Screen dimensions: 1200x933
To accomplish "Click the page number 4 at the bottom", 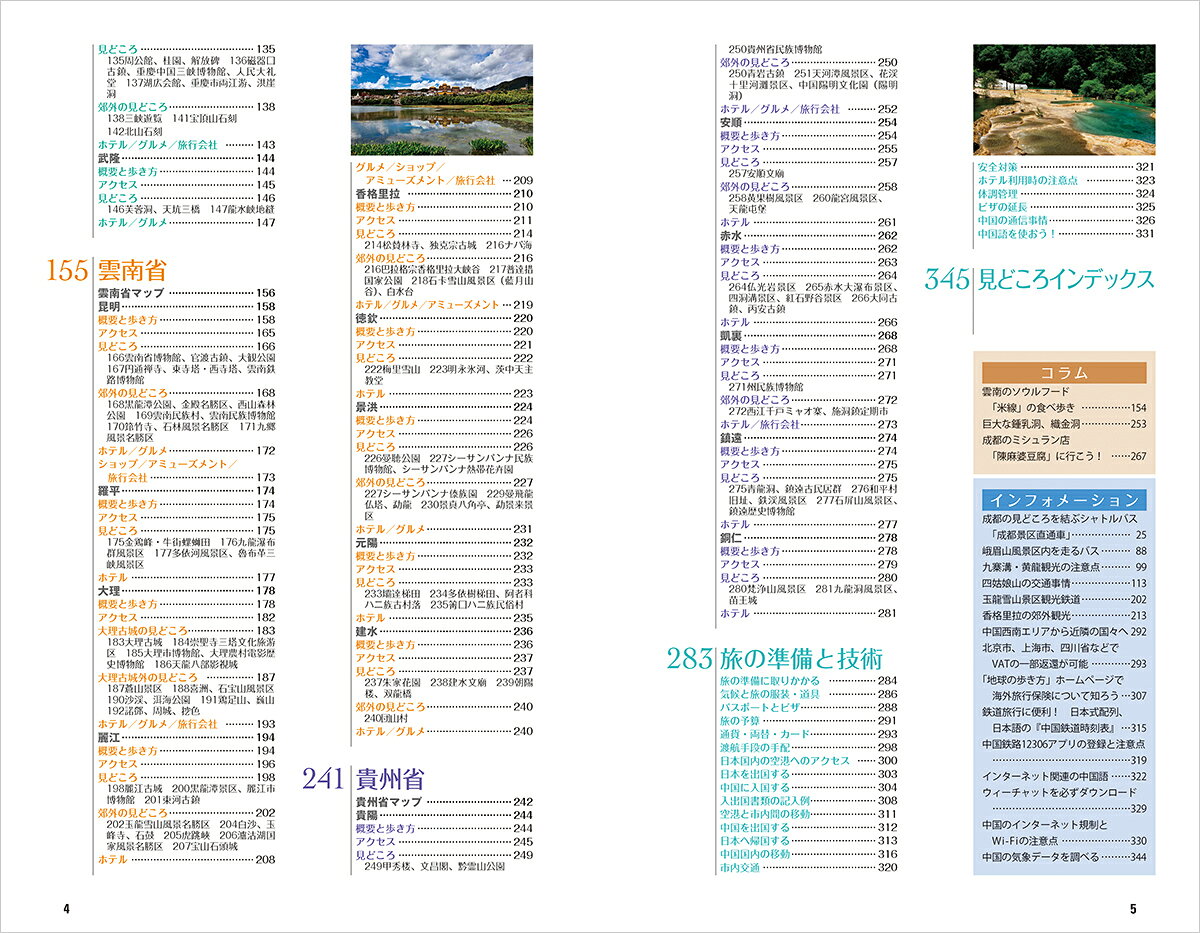I will [66, 909].
